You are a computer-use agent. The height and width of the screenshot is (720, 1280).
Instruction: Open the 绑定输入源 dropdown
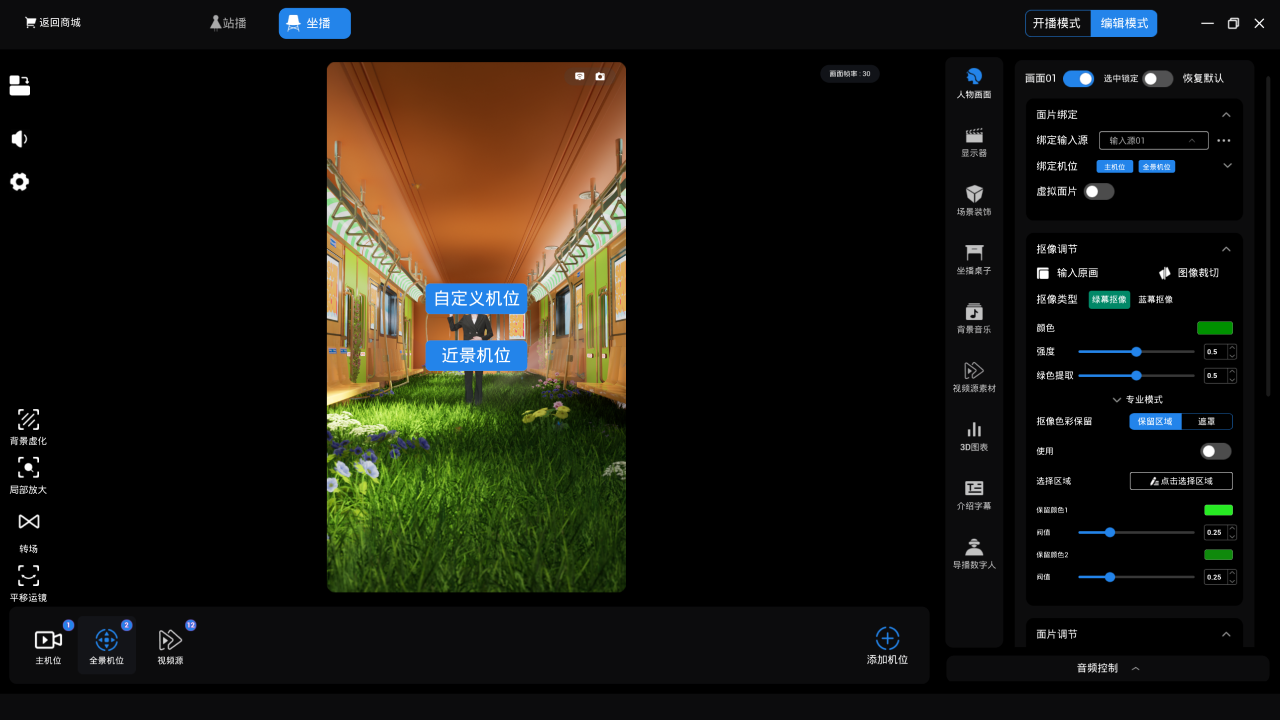pos(1153,141)
